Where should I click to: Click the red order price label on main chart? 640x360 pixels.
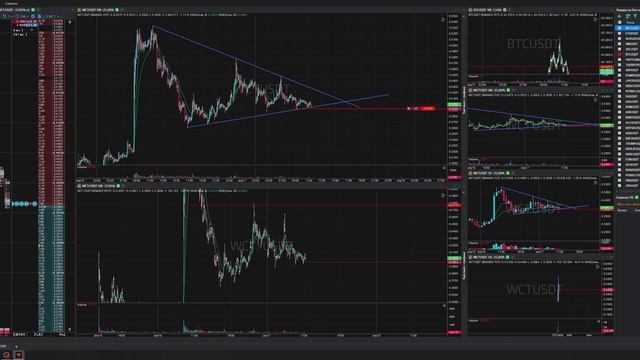click(428, 109)
